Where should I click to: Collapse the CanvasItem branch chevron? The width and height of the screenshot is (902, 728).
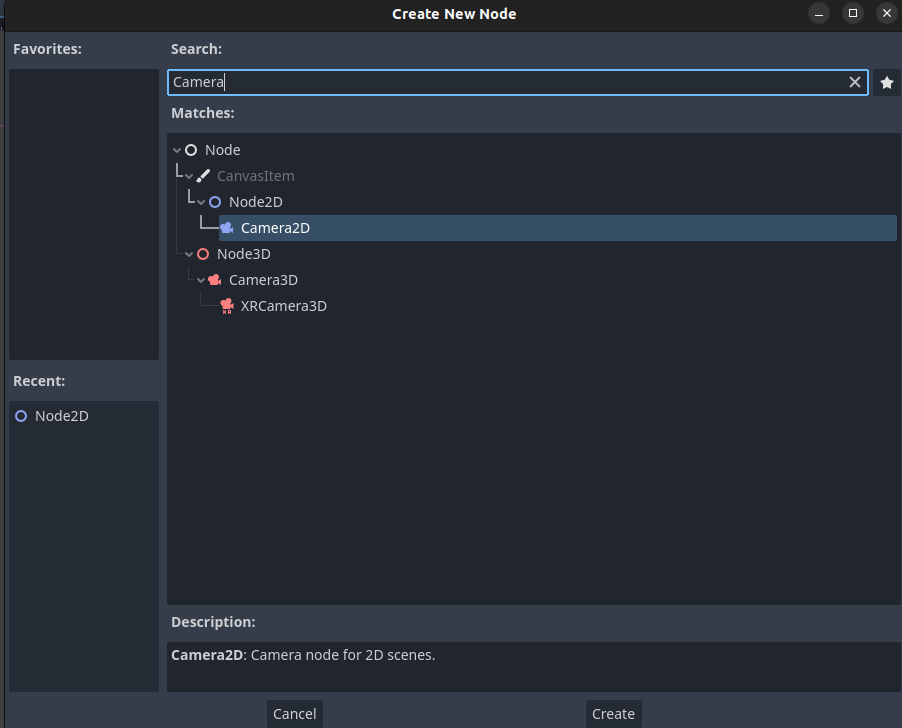(x=189, y=176)
